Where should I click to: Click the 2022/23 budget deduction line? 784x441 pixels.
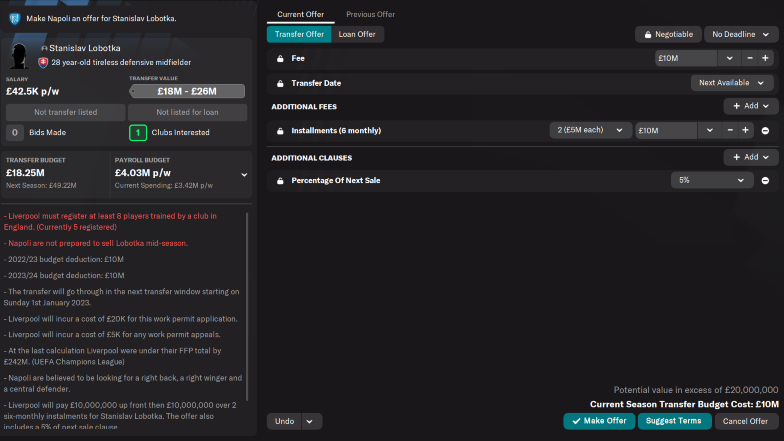pyautogui.click(x=64, y=260)
